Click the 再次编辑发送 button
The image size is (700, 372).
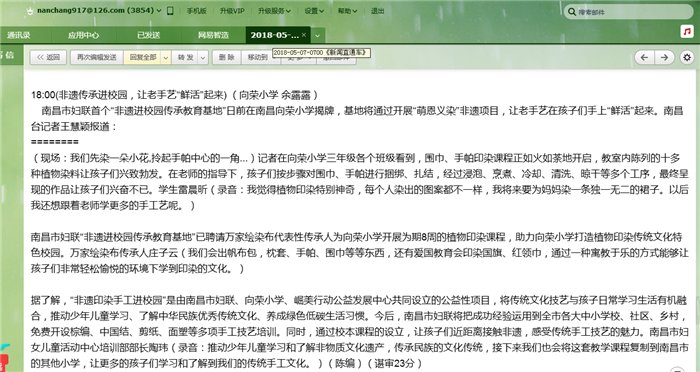96,57
